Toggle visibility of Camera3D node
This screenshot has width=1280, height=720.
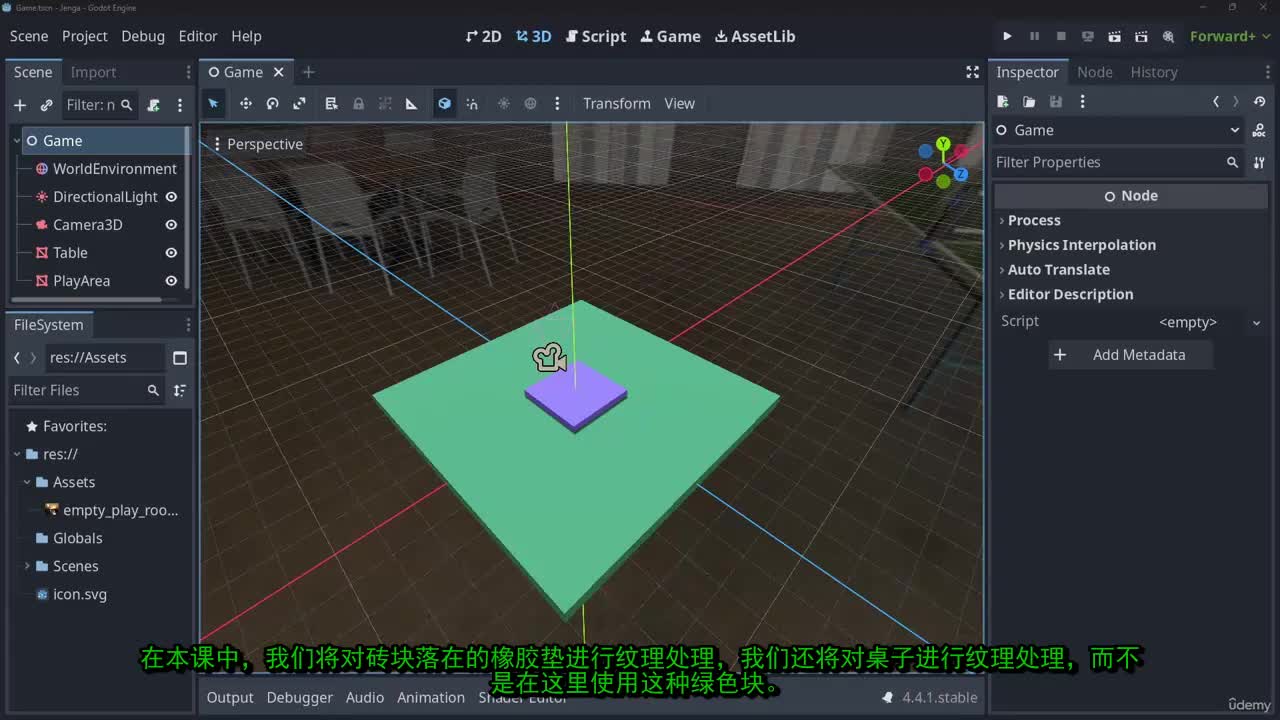(x=171, y=225)
